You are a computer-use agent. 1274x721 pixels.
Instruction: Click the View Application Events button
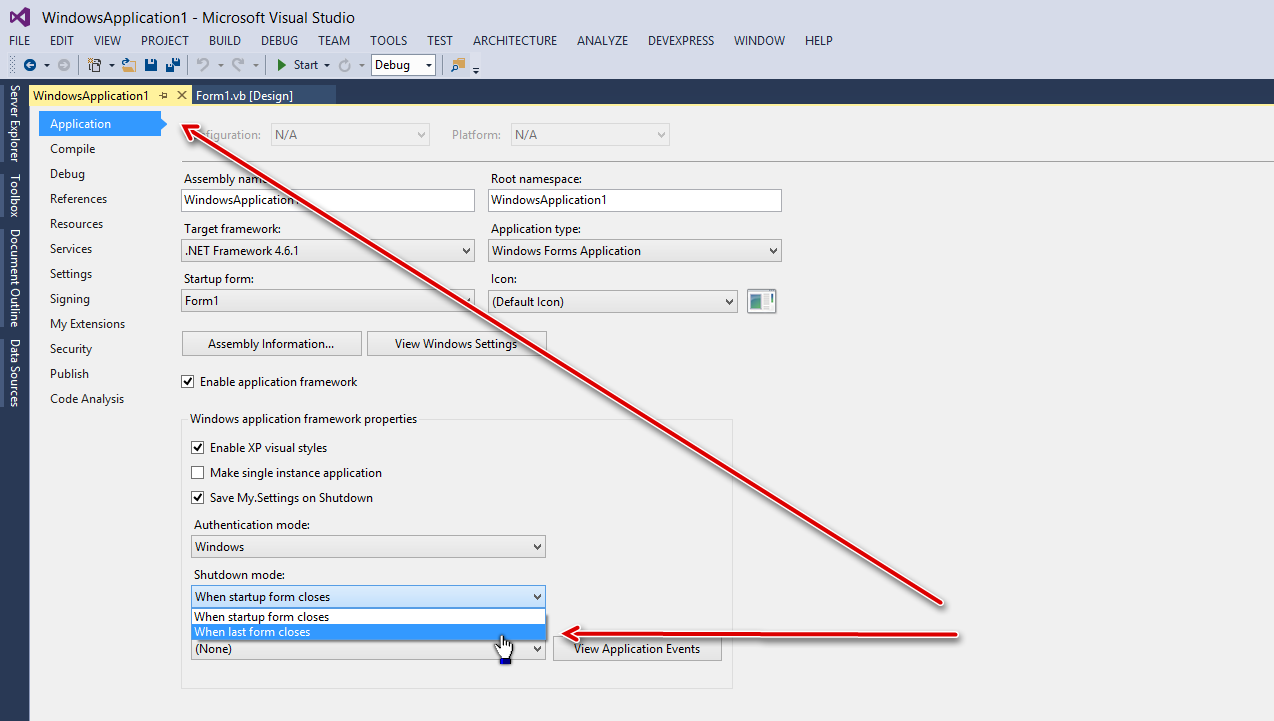636,649
